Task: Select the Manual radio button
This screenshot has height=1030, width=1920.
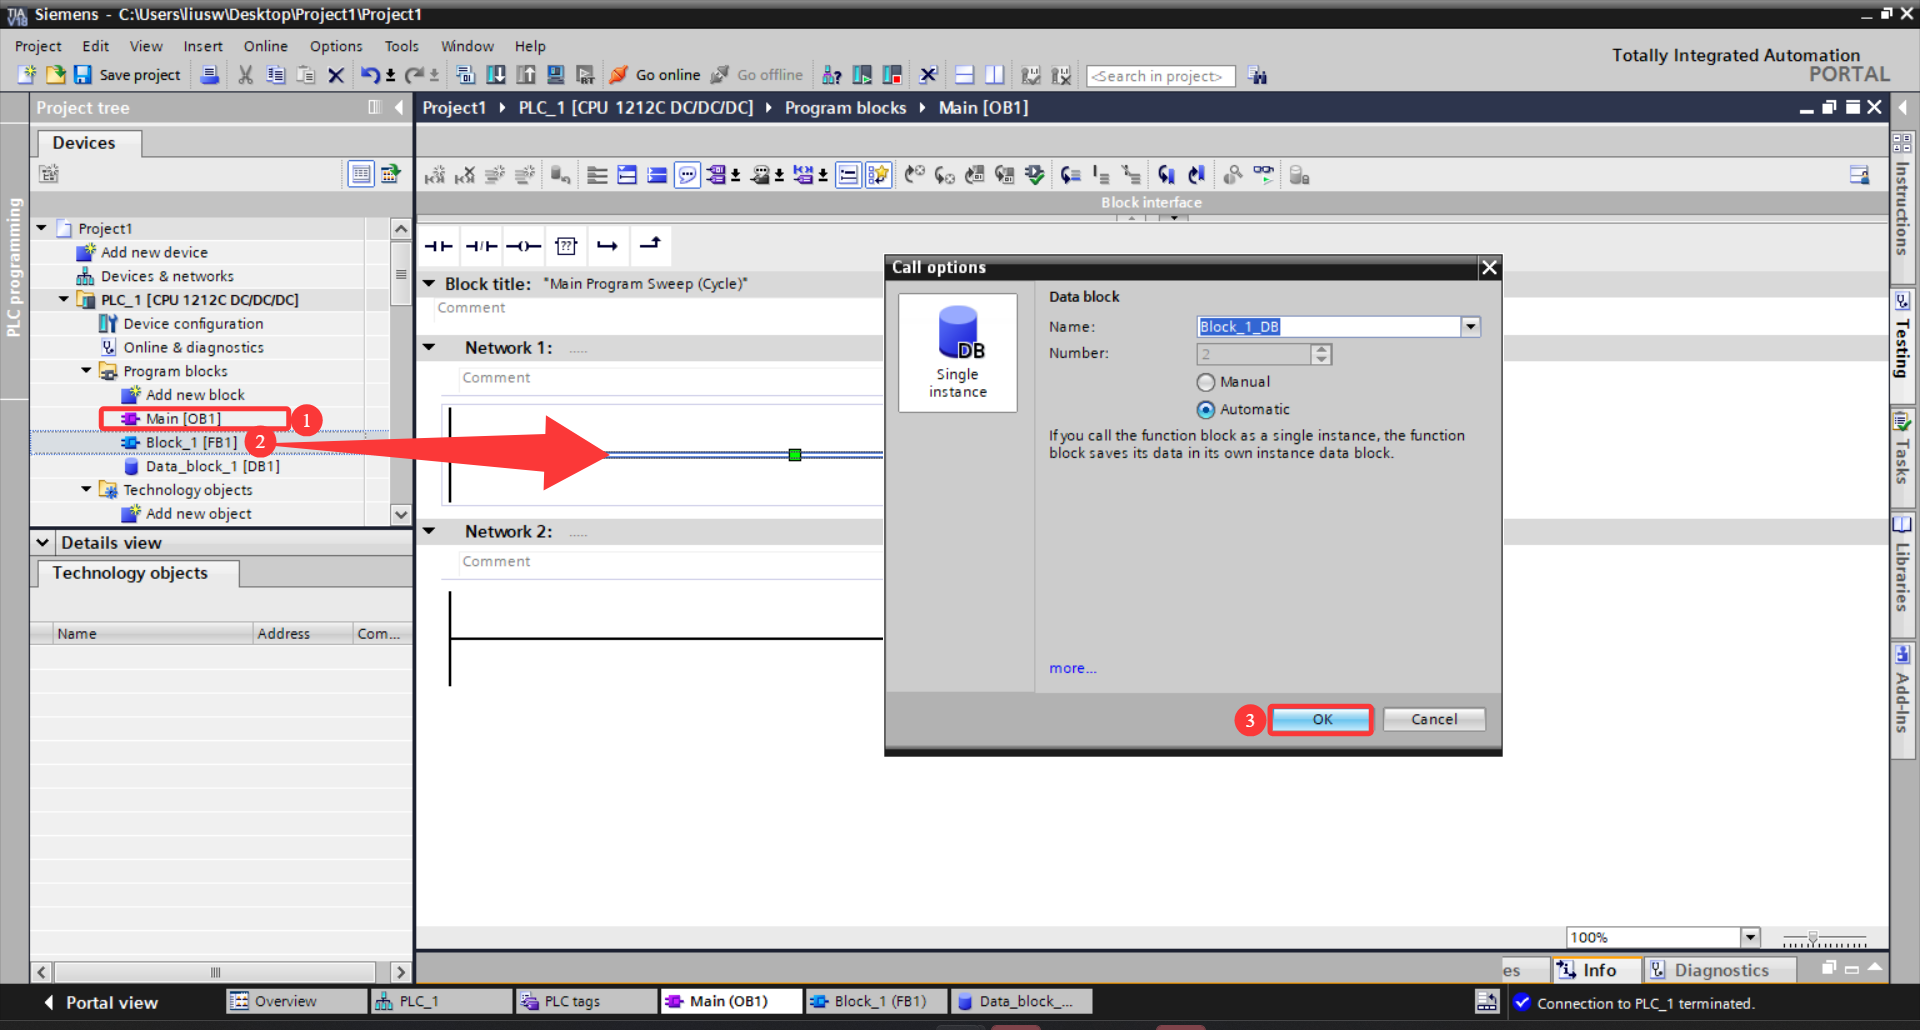Action: pyautogui.click(x=1206, y=382)
